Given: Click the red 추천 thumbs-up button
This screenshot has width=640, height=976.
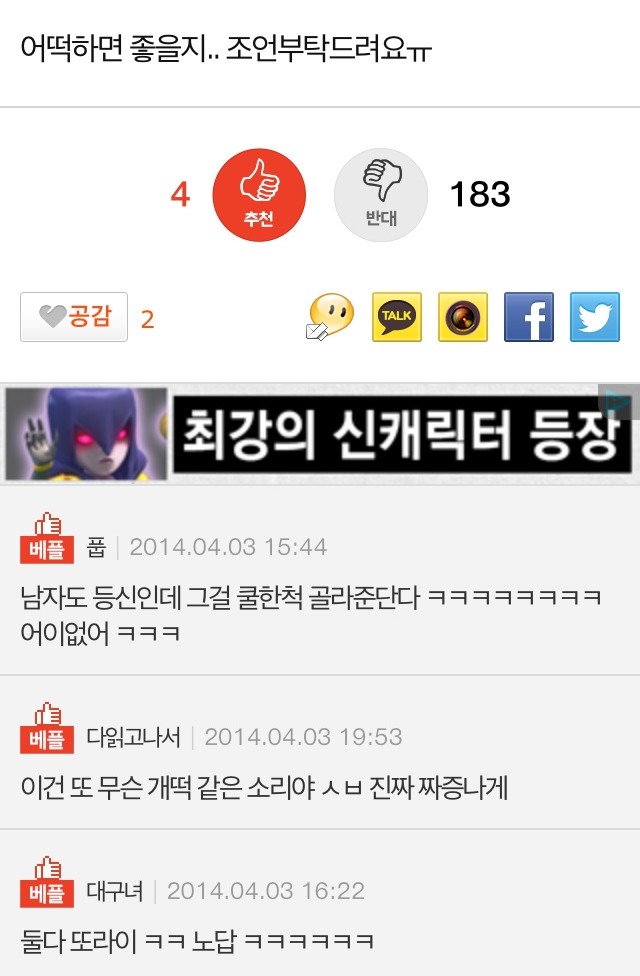Looking at the screenshot, I should [259, 195].
